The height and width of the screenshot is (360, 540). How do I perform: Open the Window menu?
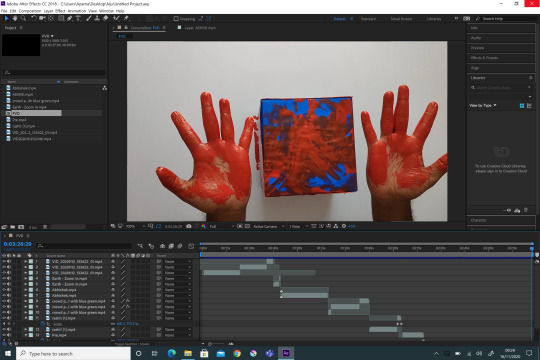point(106,11)
